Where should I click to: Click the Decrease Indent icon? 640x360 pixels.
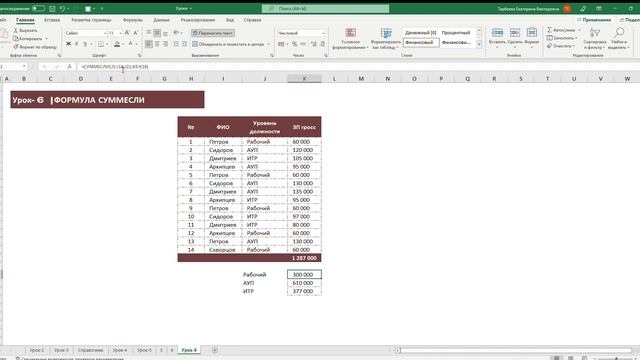pyautogui.click(x=176, y=44)
